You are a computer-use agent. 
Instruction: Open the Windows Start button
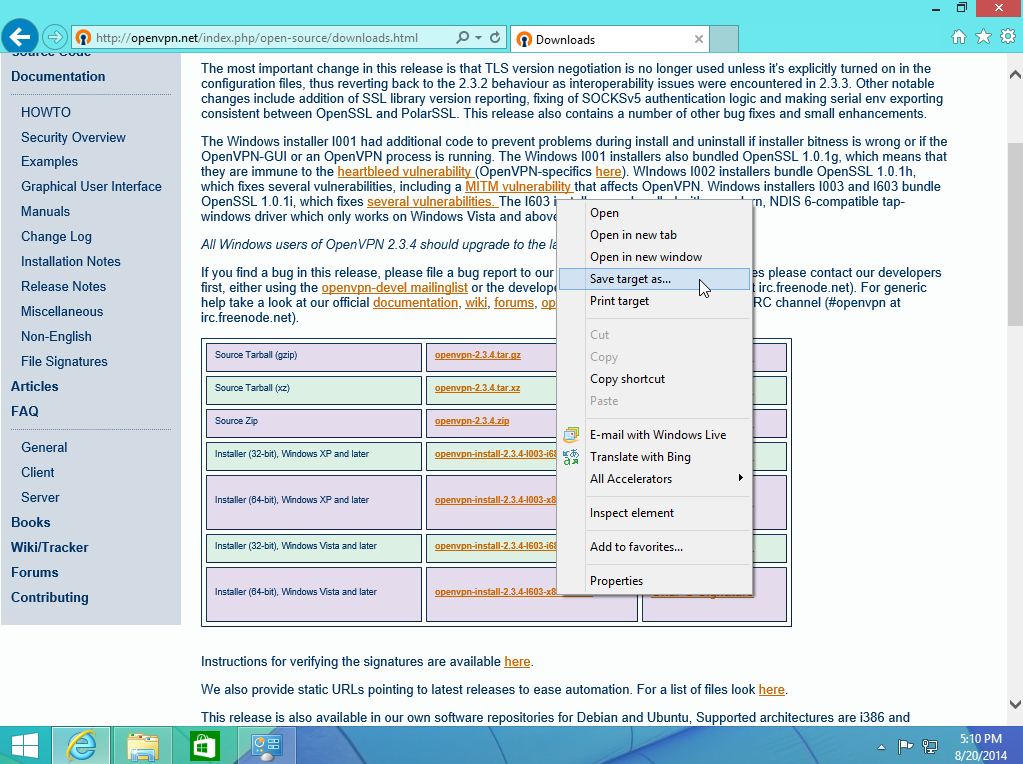(25, 745)
